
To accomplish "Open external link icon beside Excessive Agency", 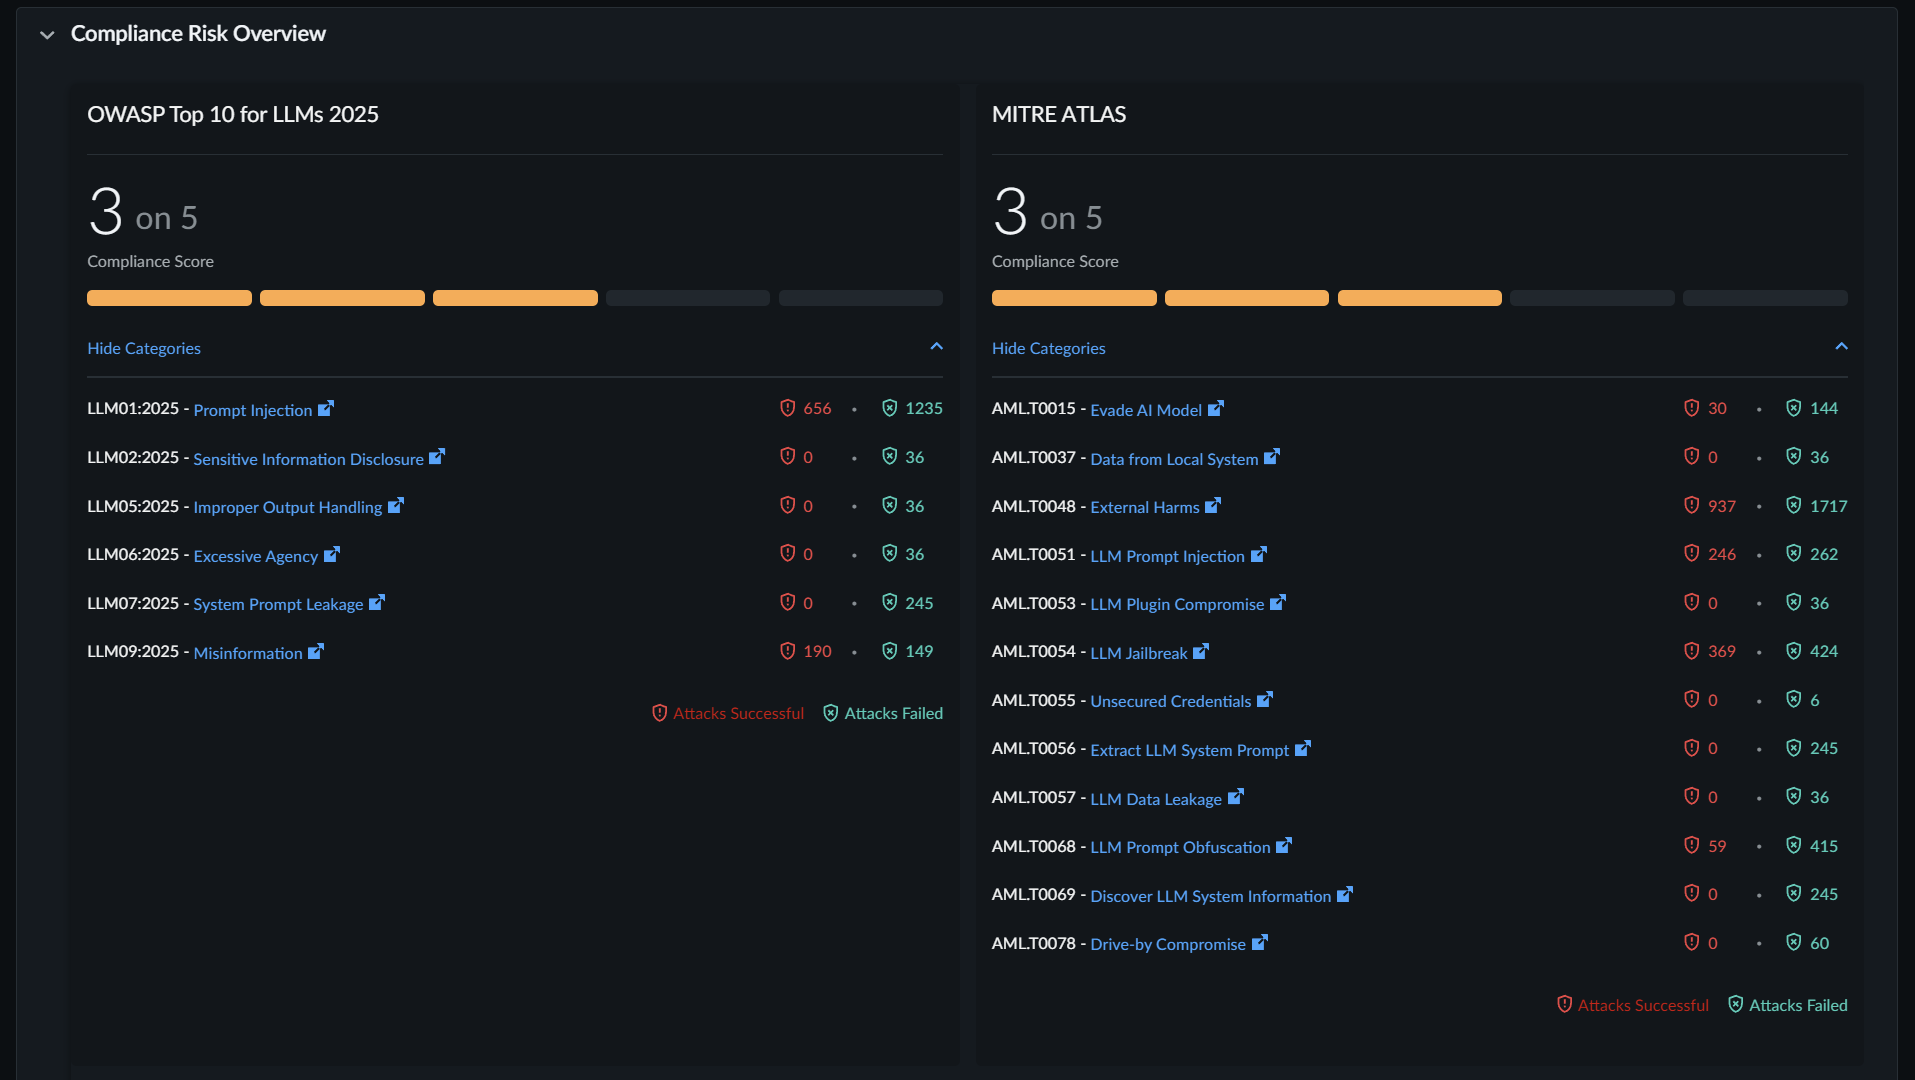I will pyautogui.click(x=332, y=554).
